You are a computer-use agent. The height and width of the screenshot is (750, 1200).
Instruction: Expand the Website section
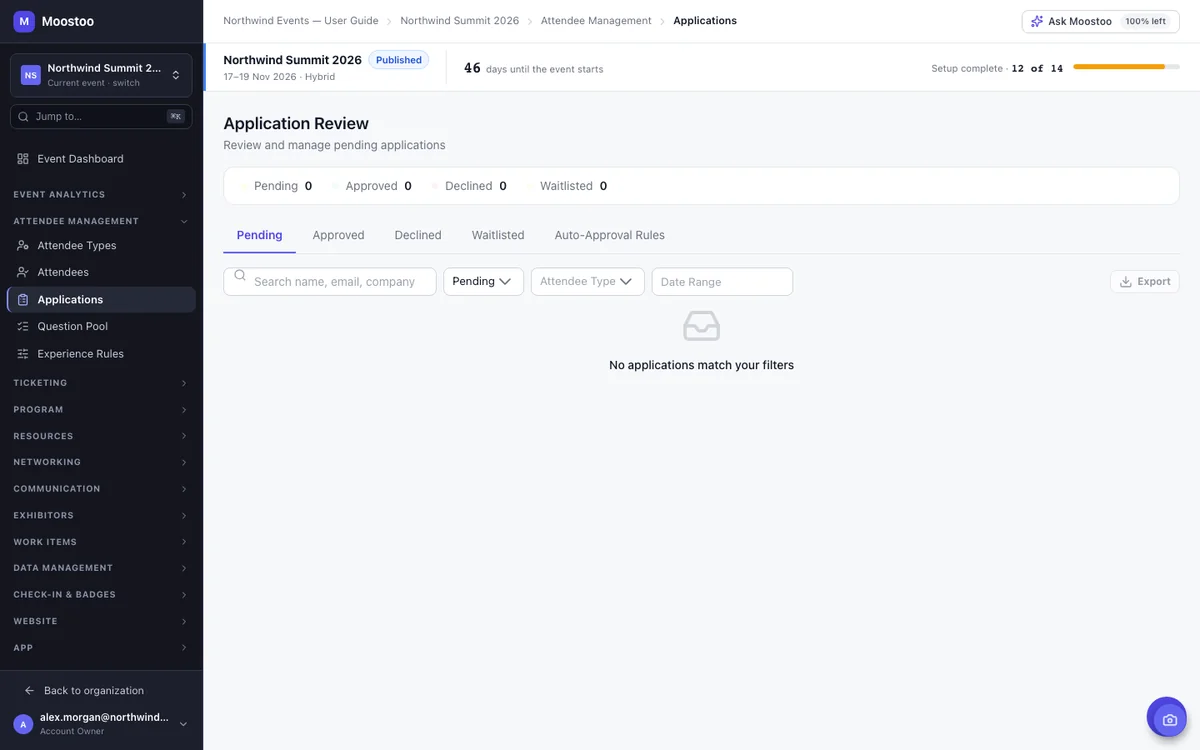coord(100,621)
